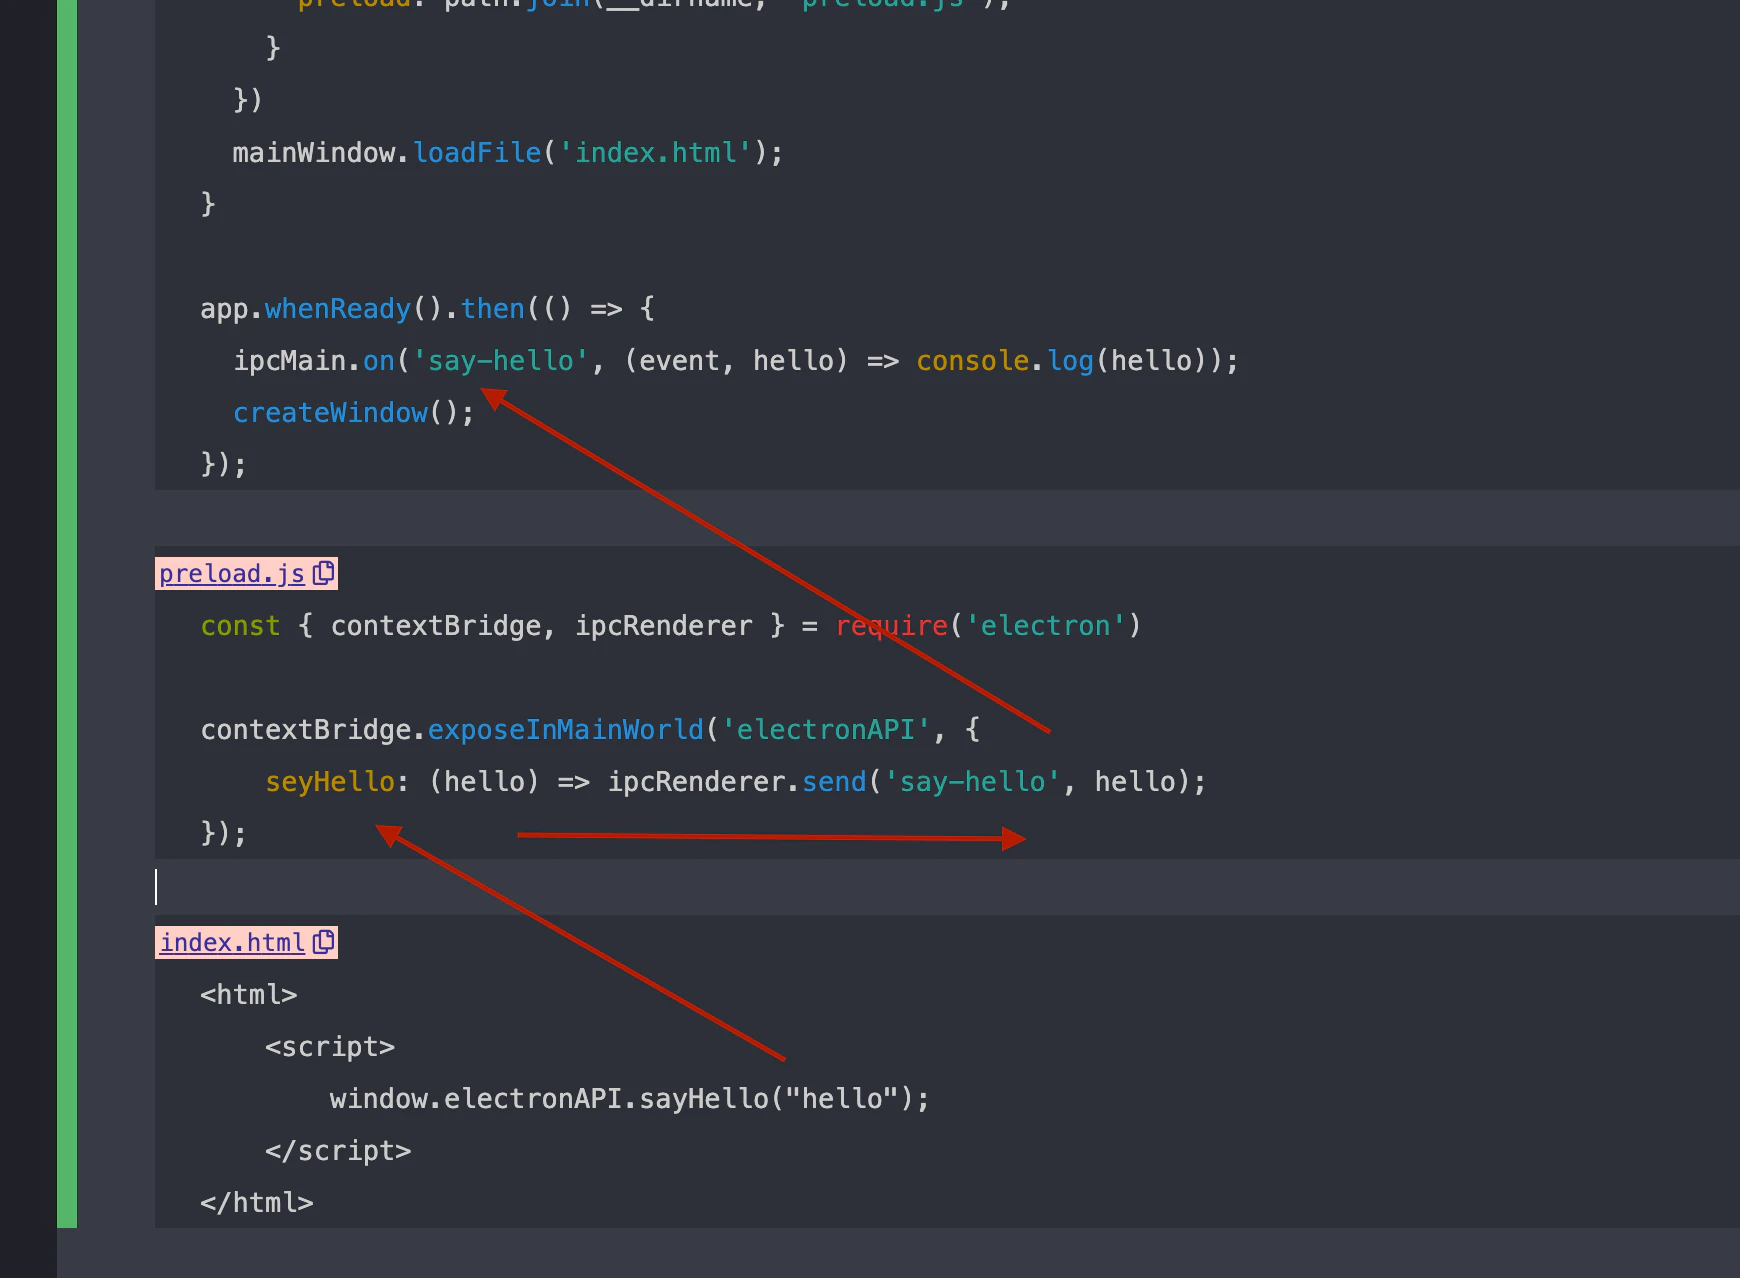Image resolution: width=1740 pixels, height=1278 pixels.
Task: Click the 'electronAPI' string literal
Action: click(826, 729)
